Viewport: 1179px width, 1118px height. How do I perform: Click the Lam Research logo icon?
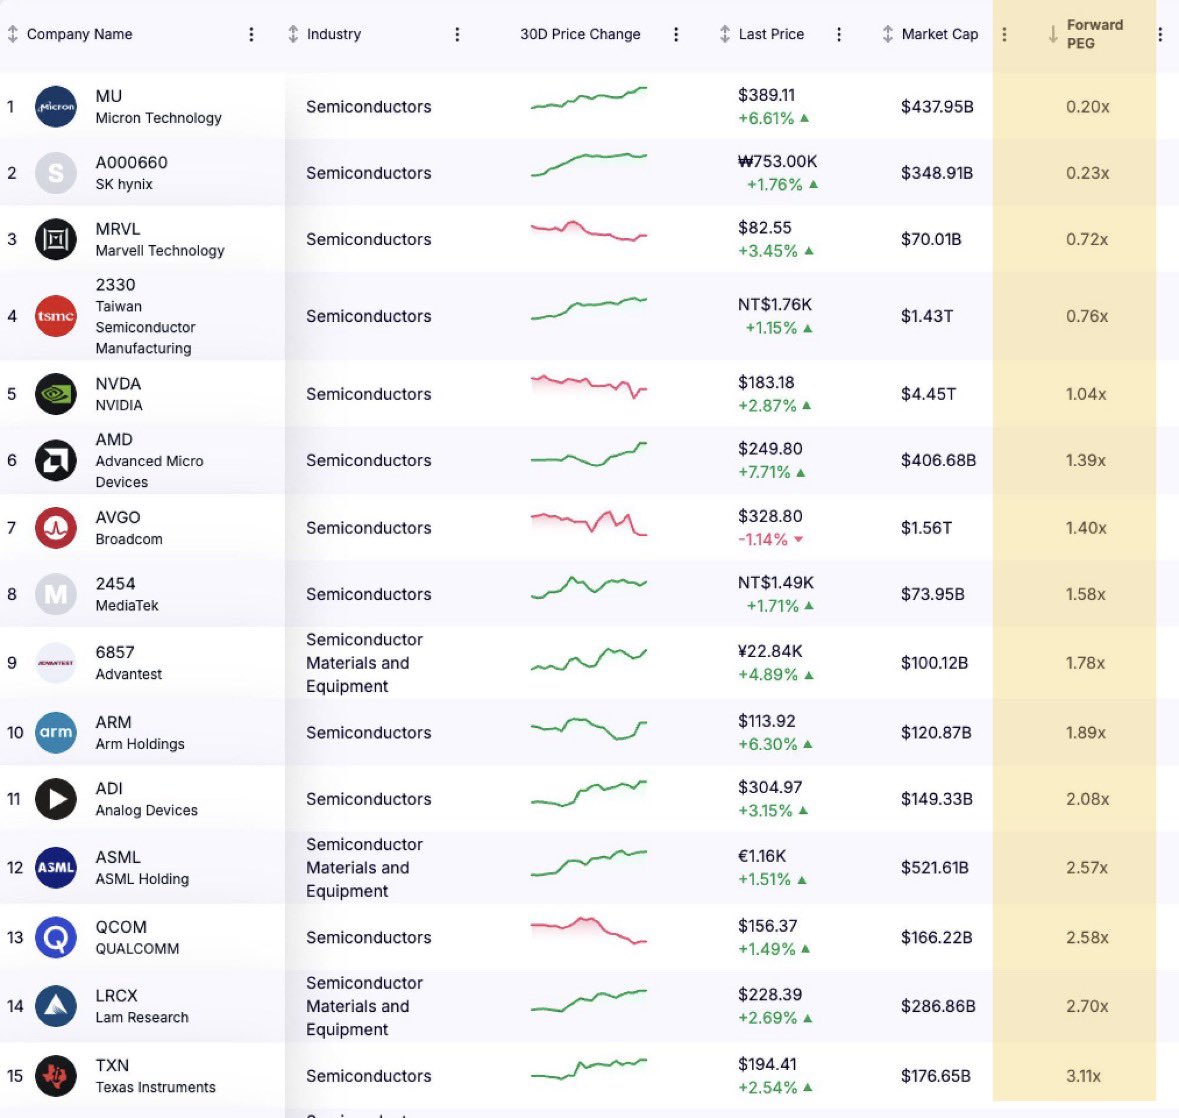[56, 1006]
